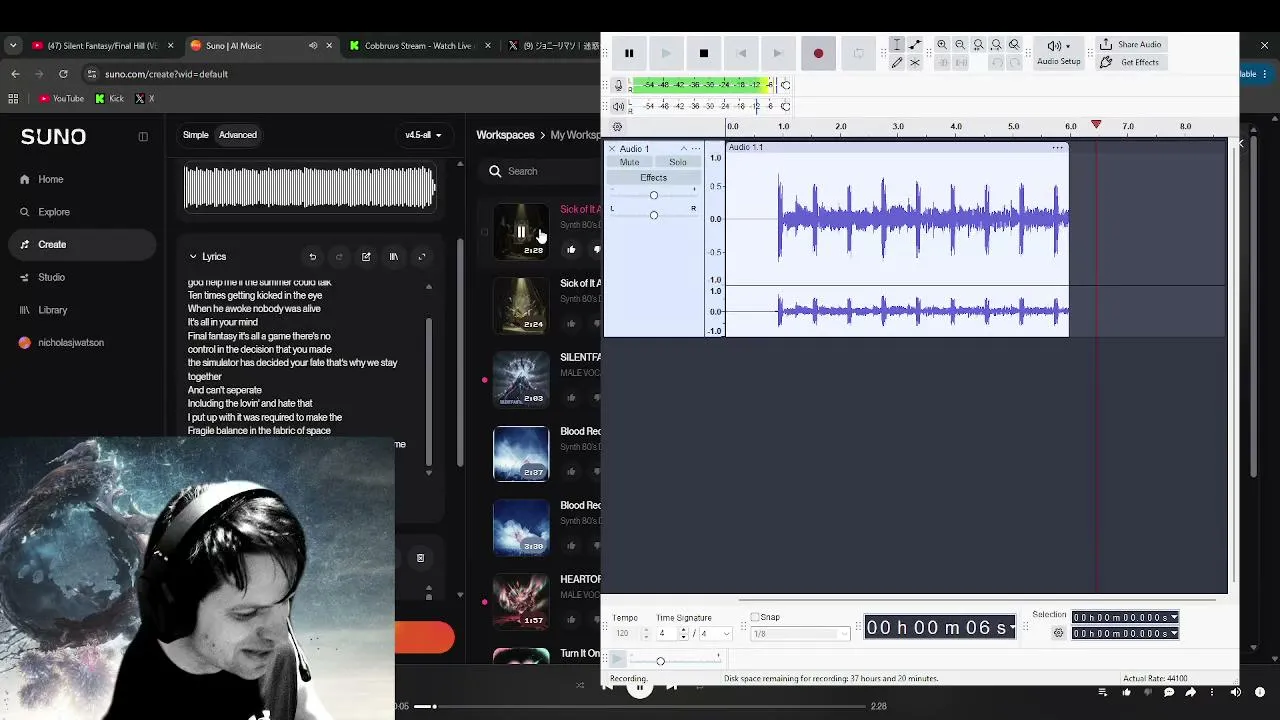
Task: Zoom in on the Audacity timeline
Action: 942,45
